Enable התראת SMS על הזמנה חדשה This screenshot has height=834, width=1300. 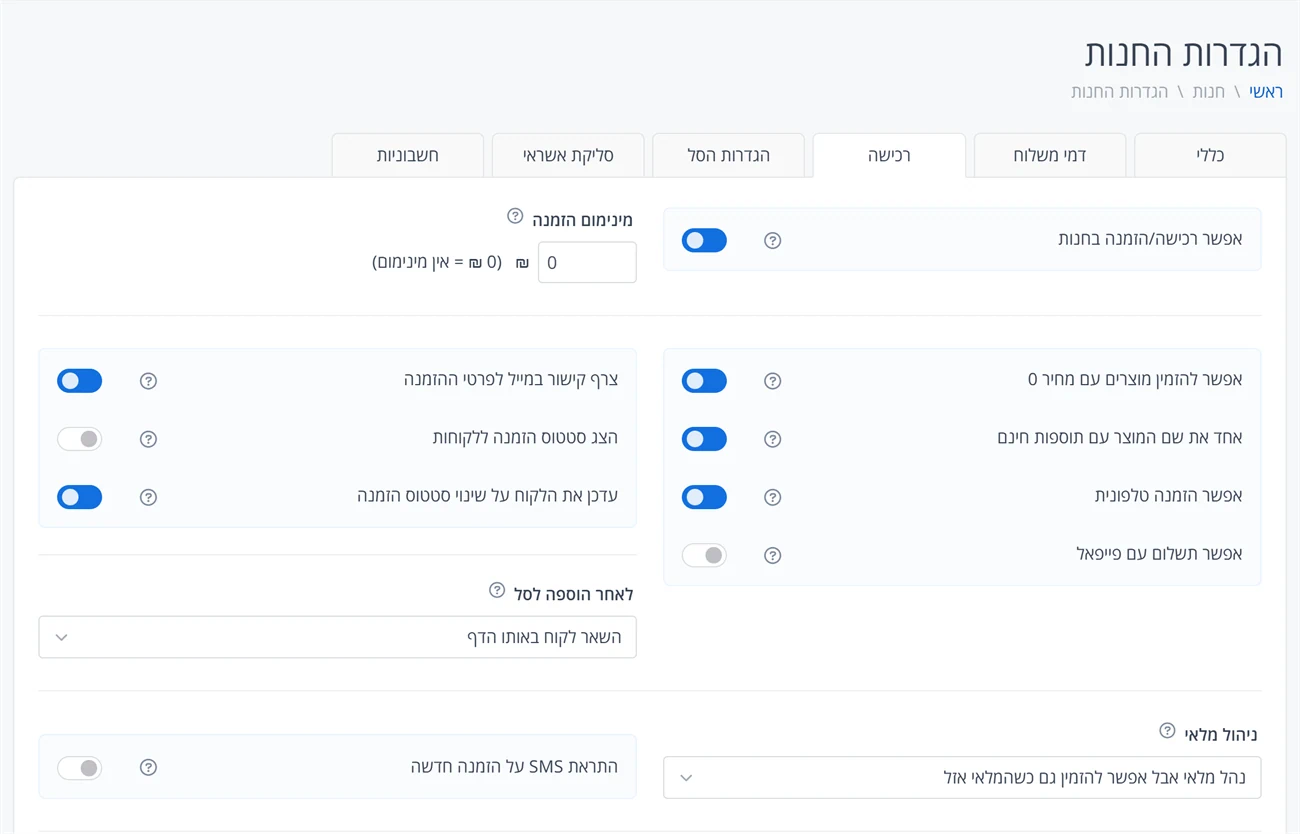tap(80, 767)
